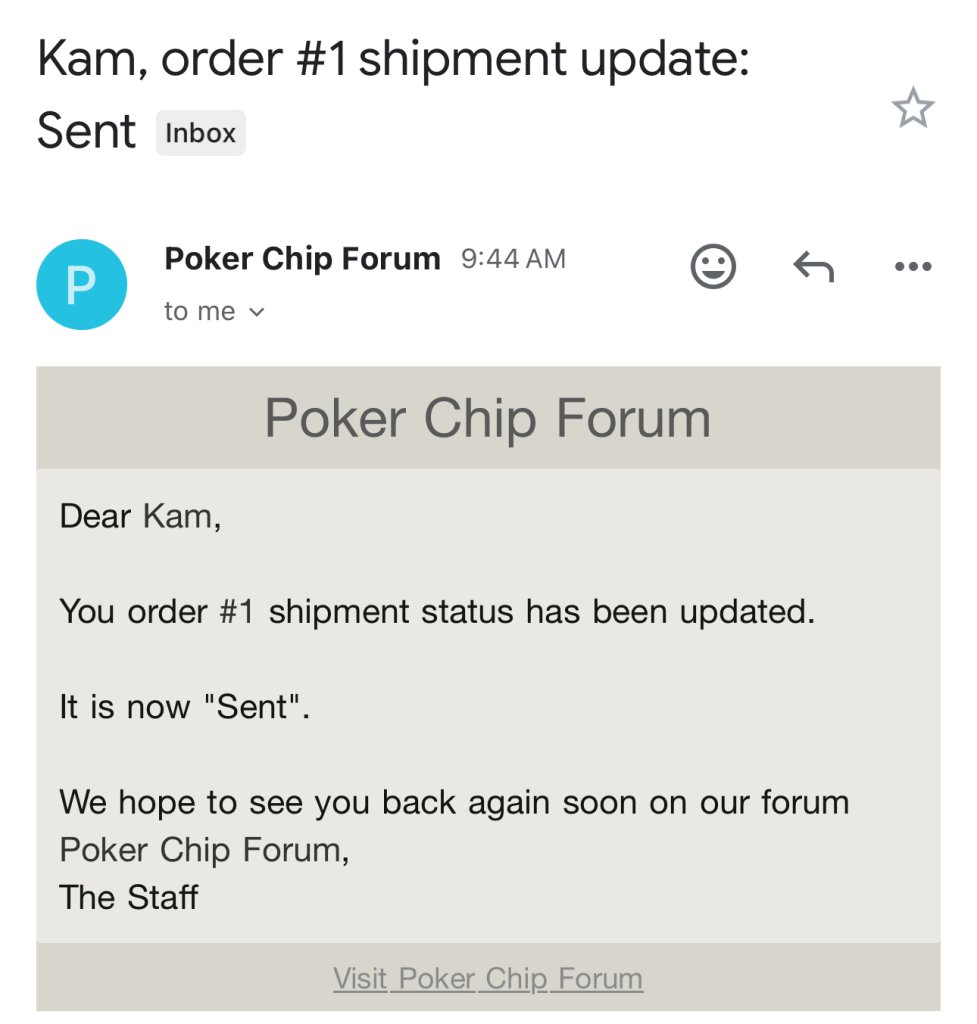Select the Inbox label chip
Viewport: 977px width, 1024px height.
[x=200, y=133]
